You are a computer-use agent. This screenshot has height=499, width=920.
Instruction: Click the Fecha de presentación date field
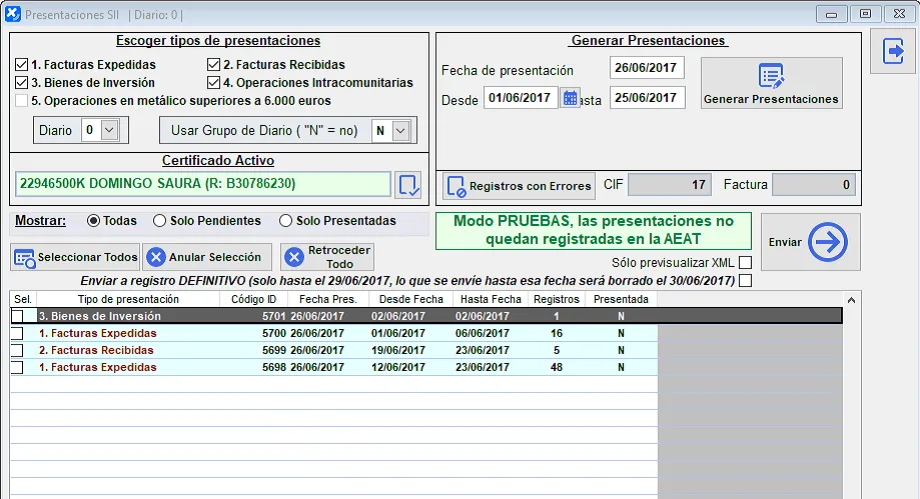pos(647,69)
